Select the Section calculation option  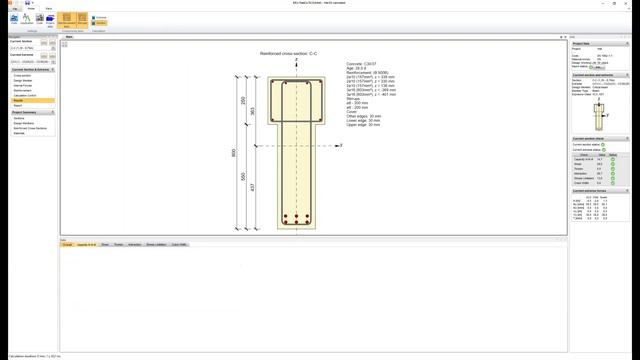point(99,23)
